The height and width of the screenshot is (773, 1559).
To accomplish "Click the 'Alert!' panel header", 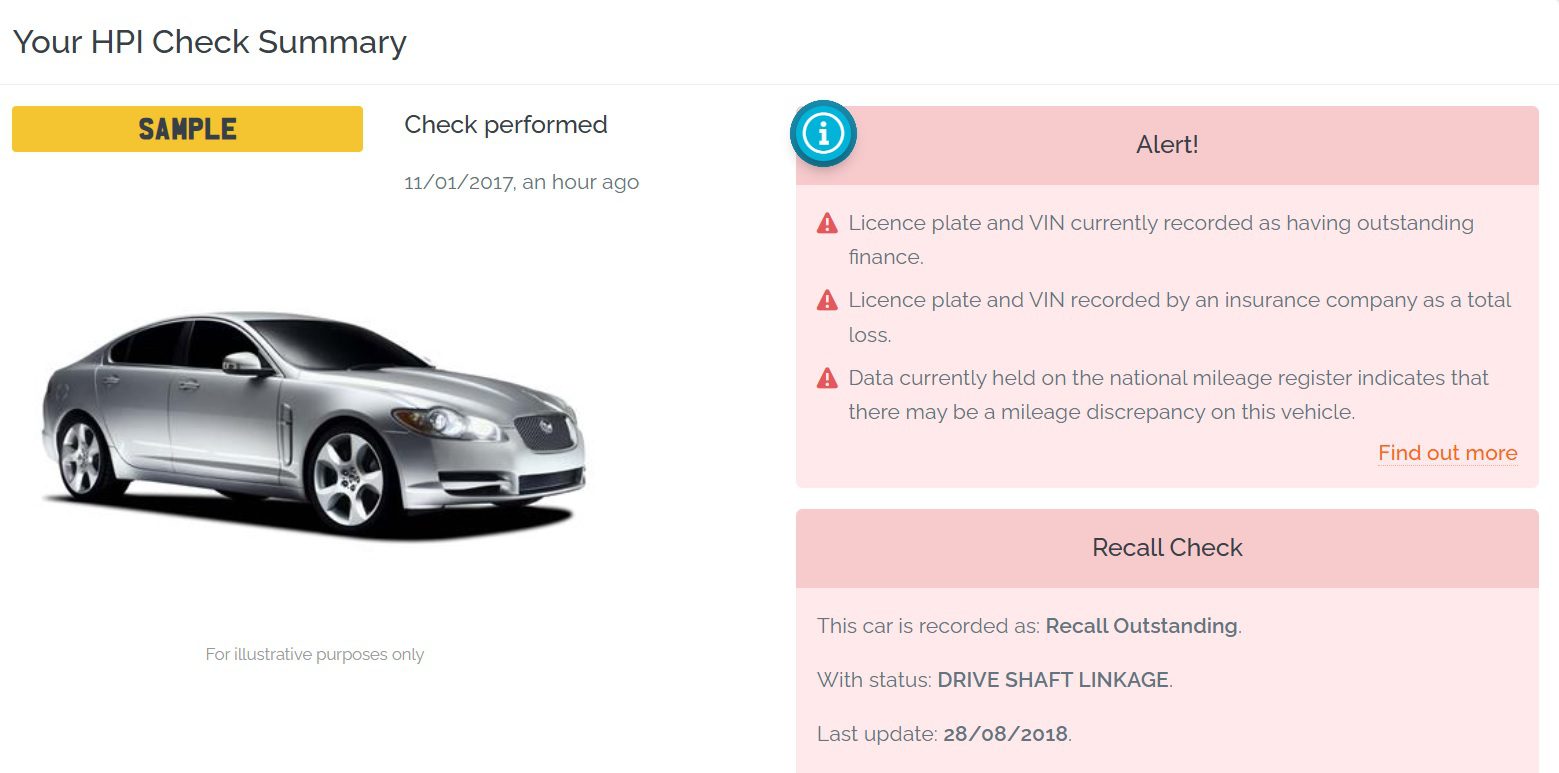I will 1167,145.
